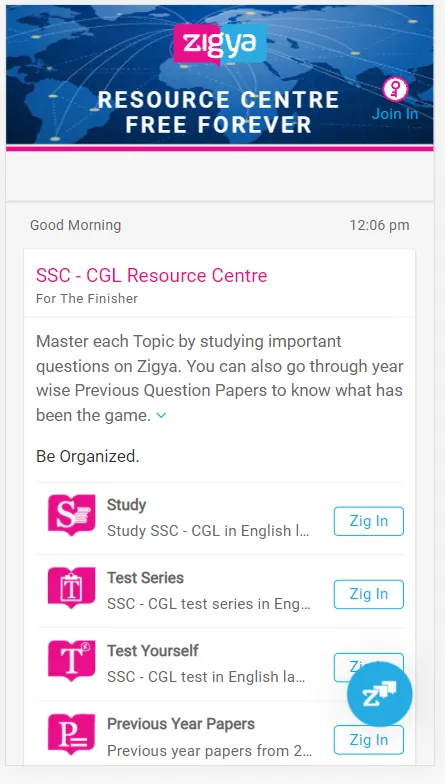Zig In to the Study section
Image resolution: width=445 pixels, height=784 pixels.
pos(368,521)
